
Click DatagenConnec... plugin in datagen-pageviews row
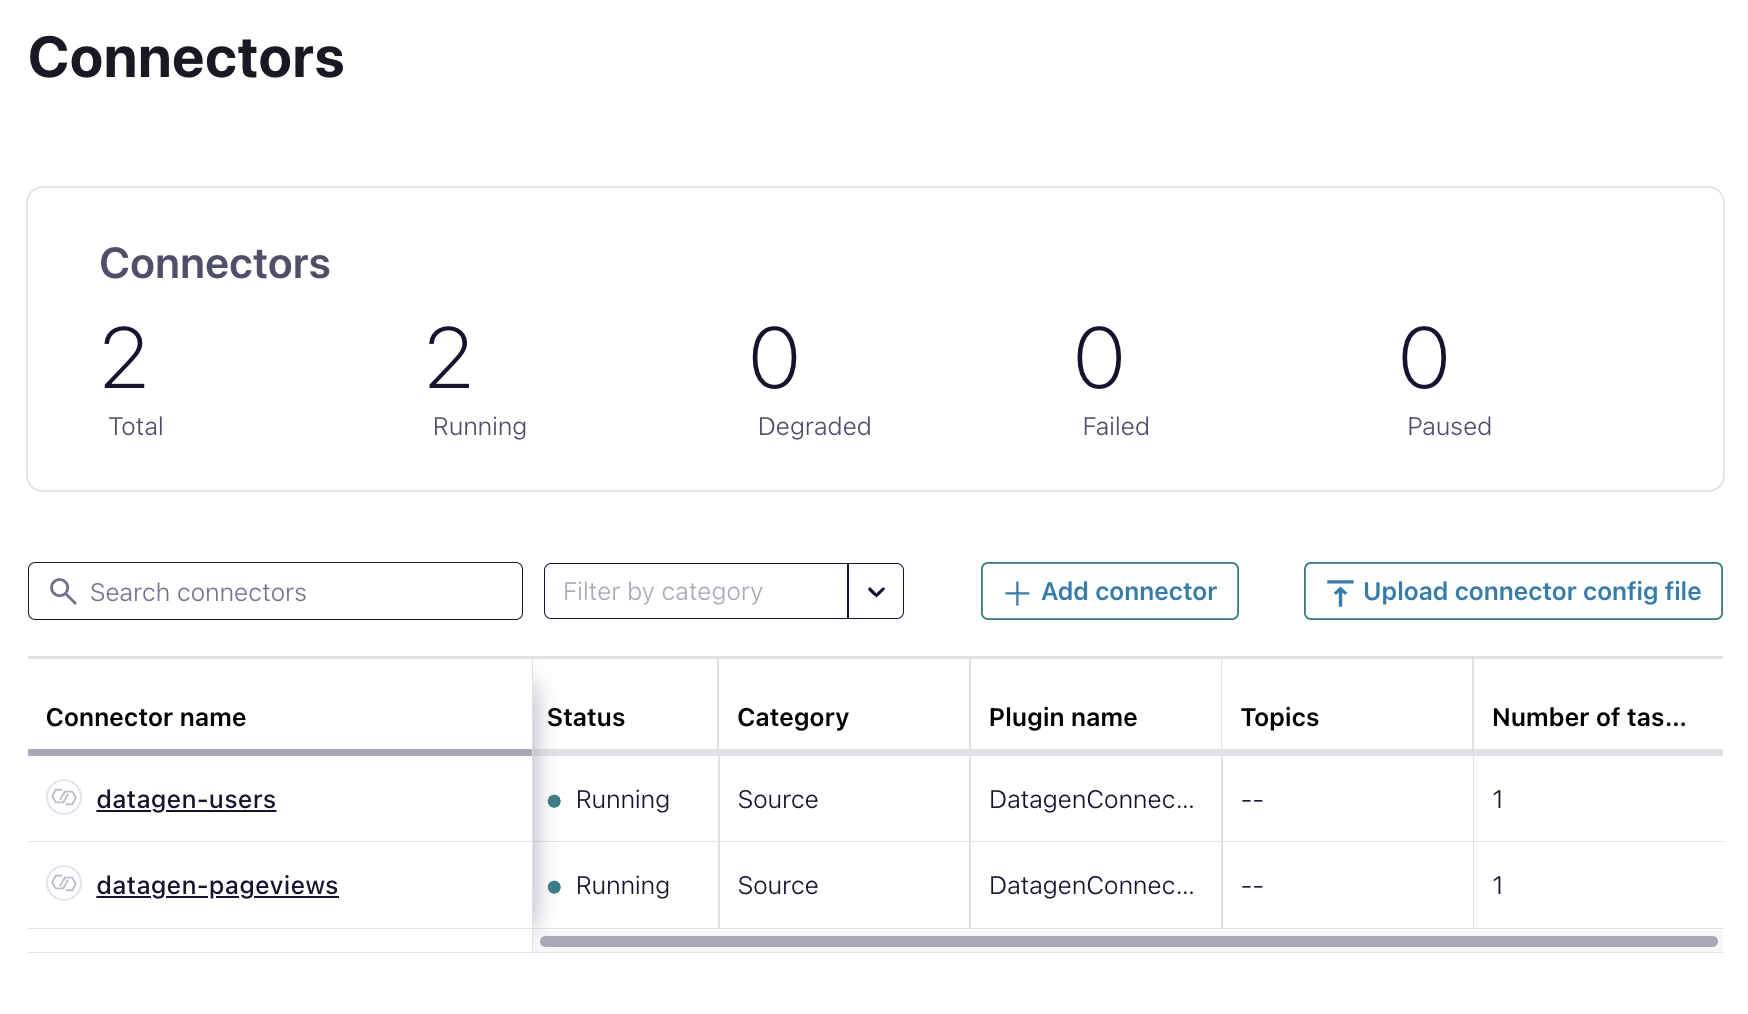(x=1091, y=885)
